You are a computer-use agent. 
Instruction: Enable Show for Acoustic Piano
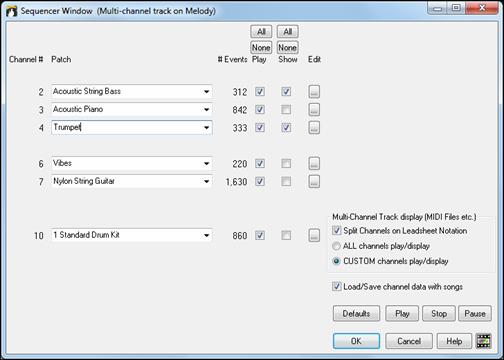286,109
